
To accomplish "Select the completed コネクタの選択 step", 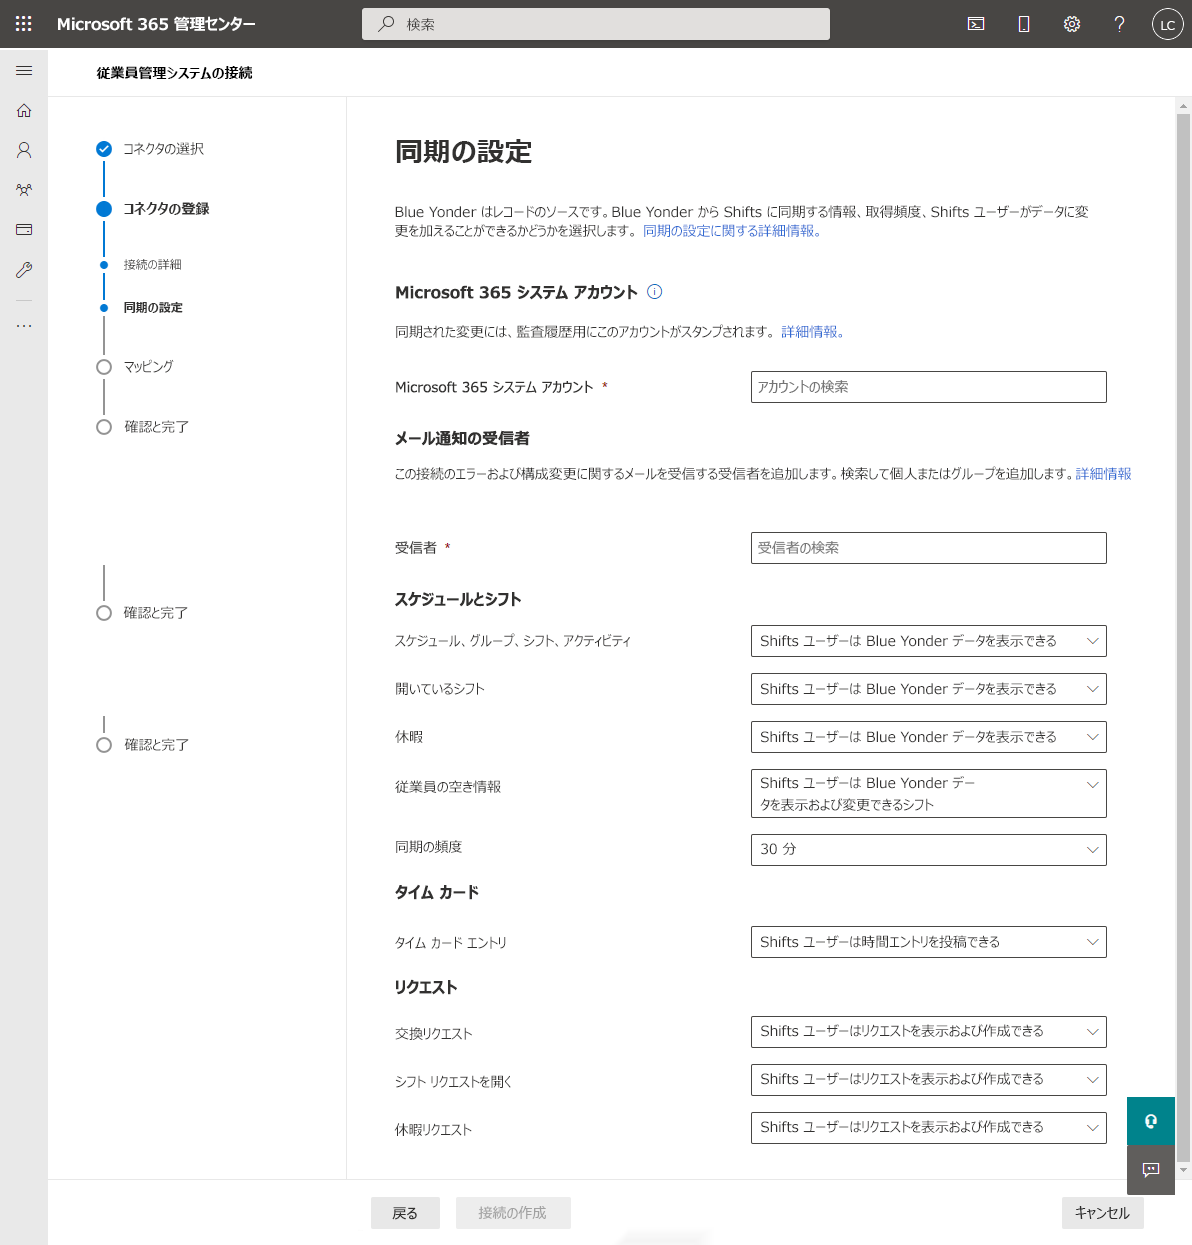I will [150, 149].
